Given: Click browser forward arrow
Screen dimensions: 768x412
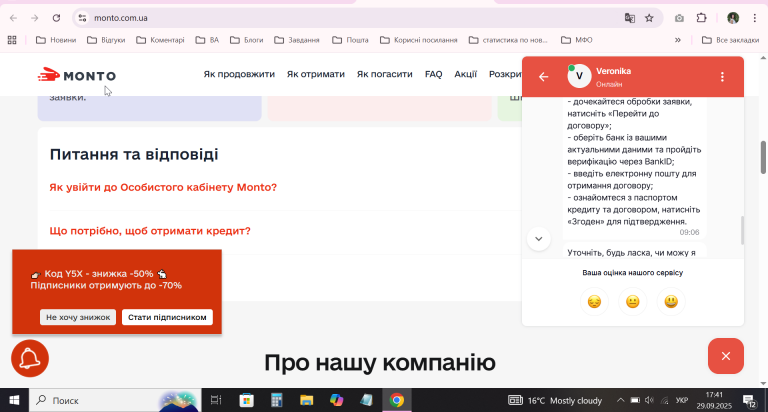Looking at the screenshot, I should pos(34,18).
